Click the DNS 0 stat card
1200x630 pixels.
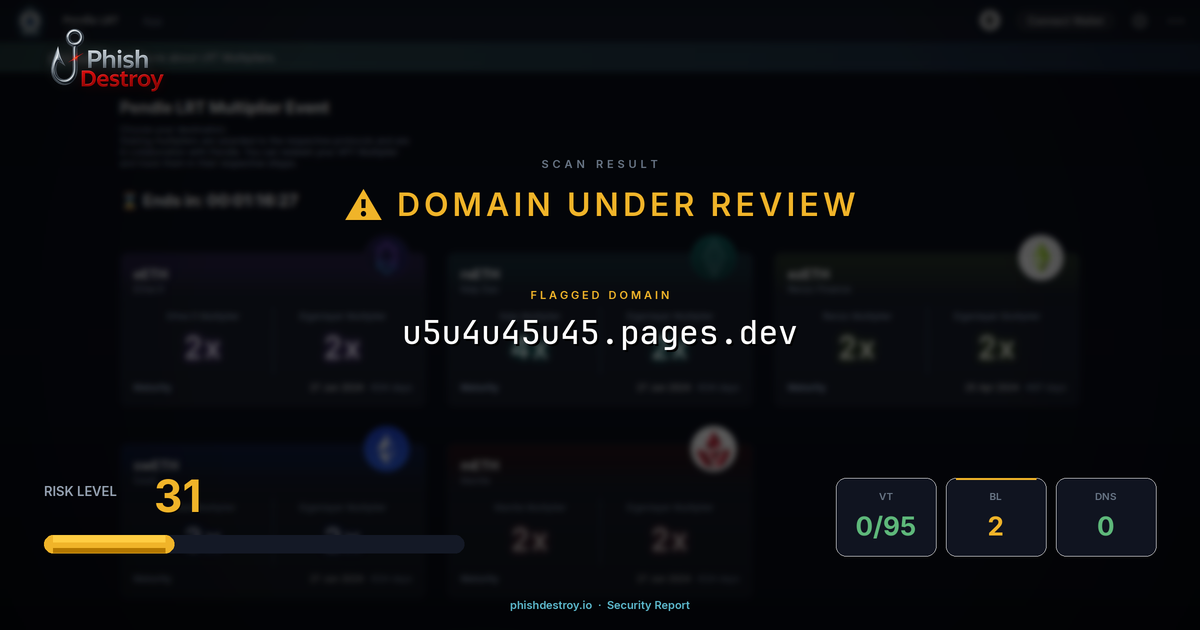click(x=1106, y=516)
